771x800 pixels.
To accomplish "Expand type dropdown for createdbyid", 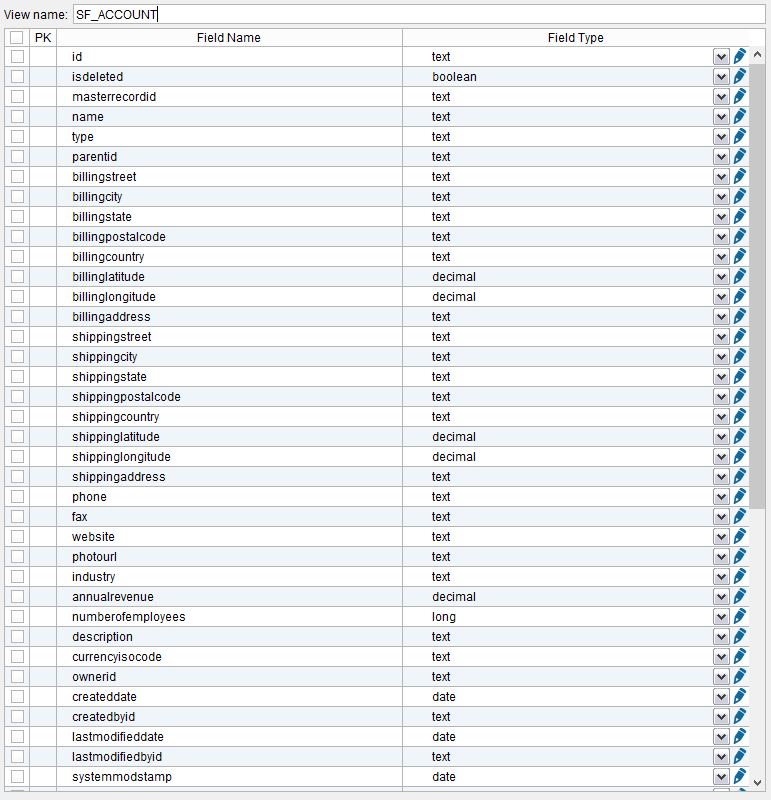I will pos(721,717).
